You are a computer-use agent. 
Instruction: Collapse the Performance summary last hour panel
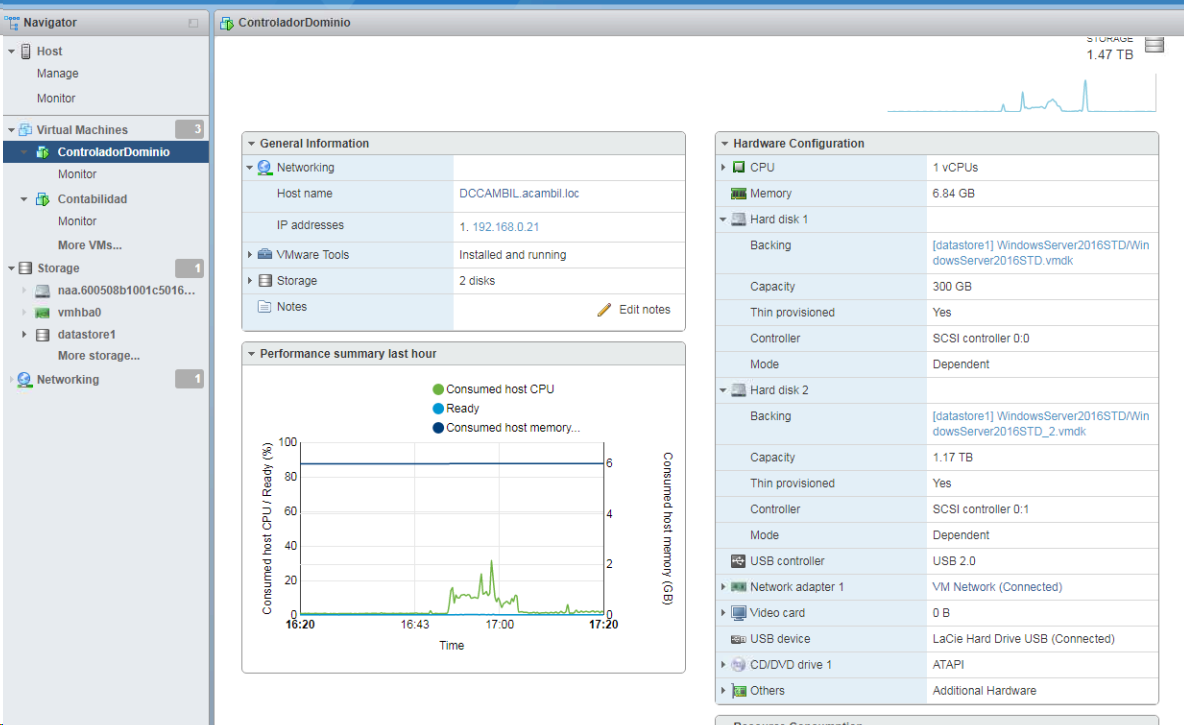coord(251,354)
